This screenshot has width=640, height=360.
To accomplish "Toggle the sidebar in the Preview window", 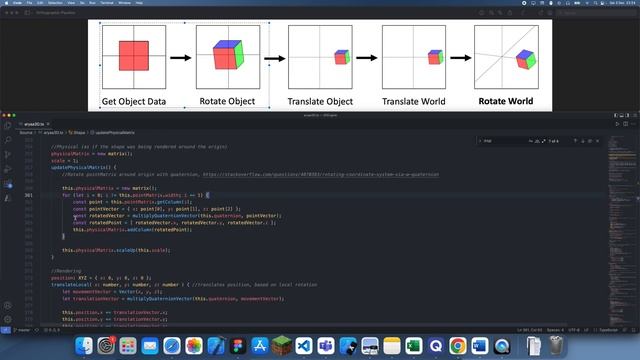I will [28, 13].
